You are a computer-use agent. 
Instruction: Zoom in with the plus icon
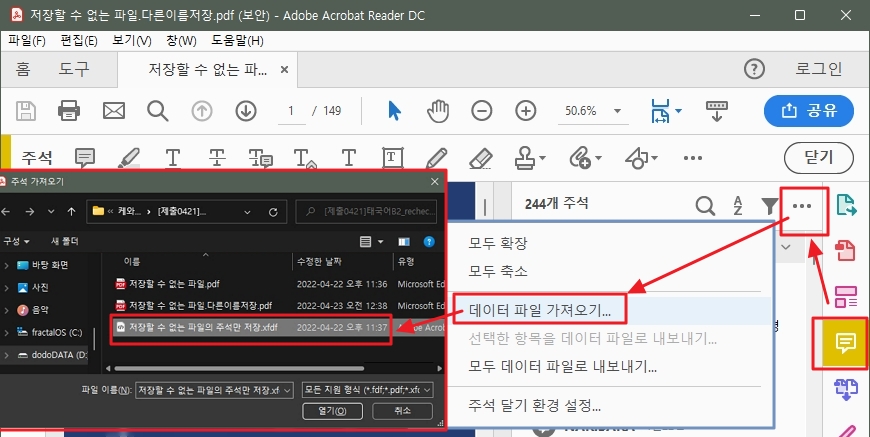pos(525,111)
